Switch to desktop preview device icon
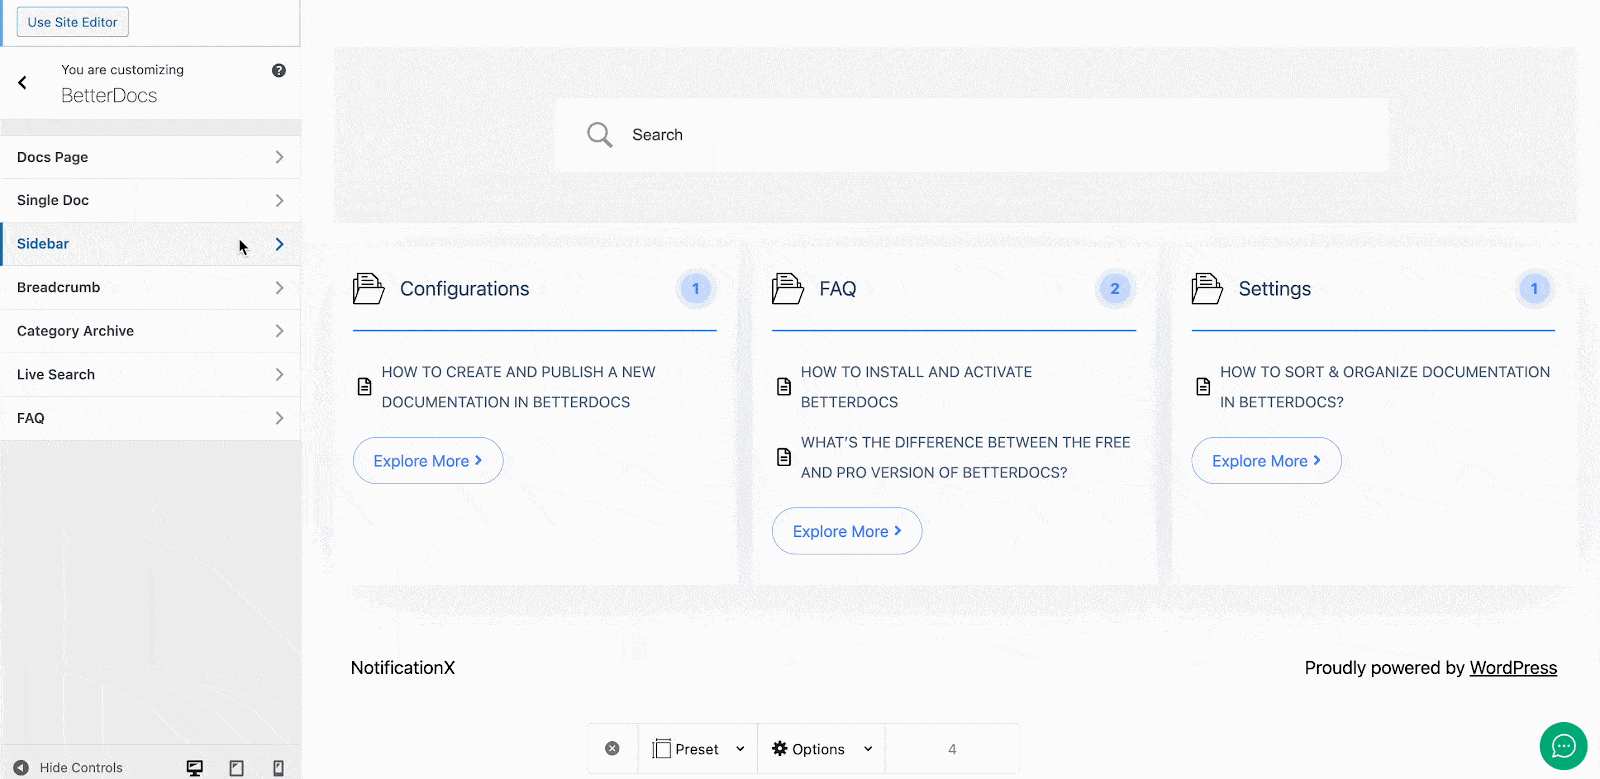 pos(195,768)
